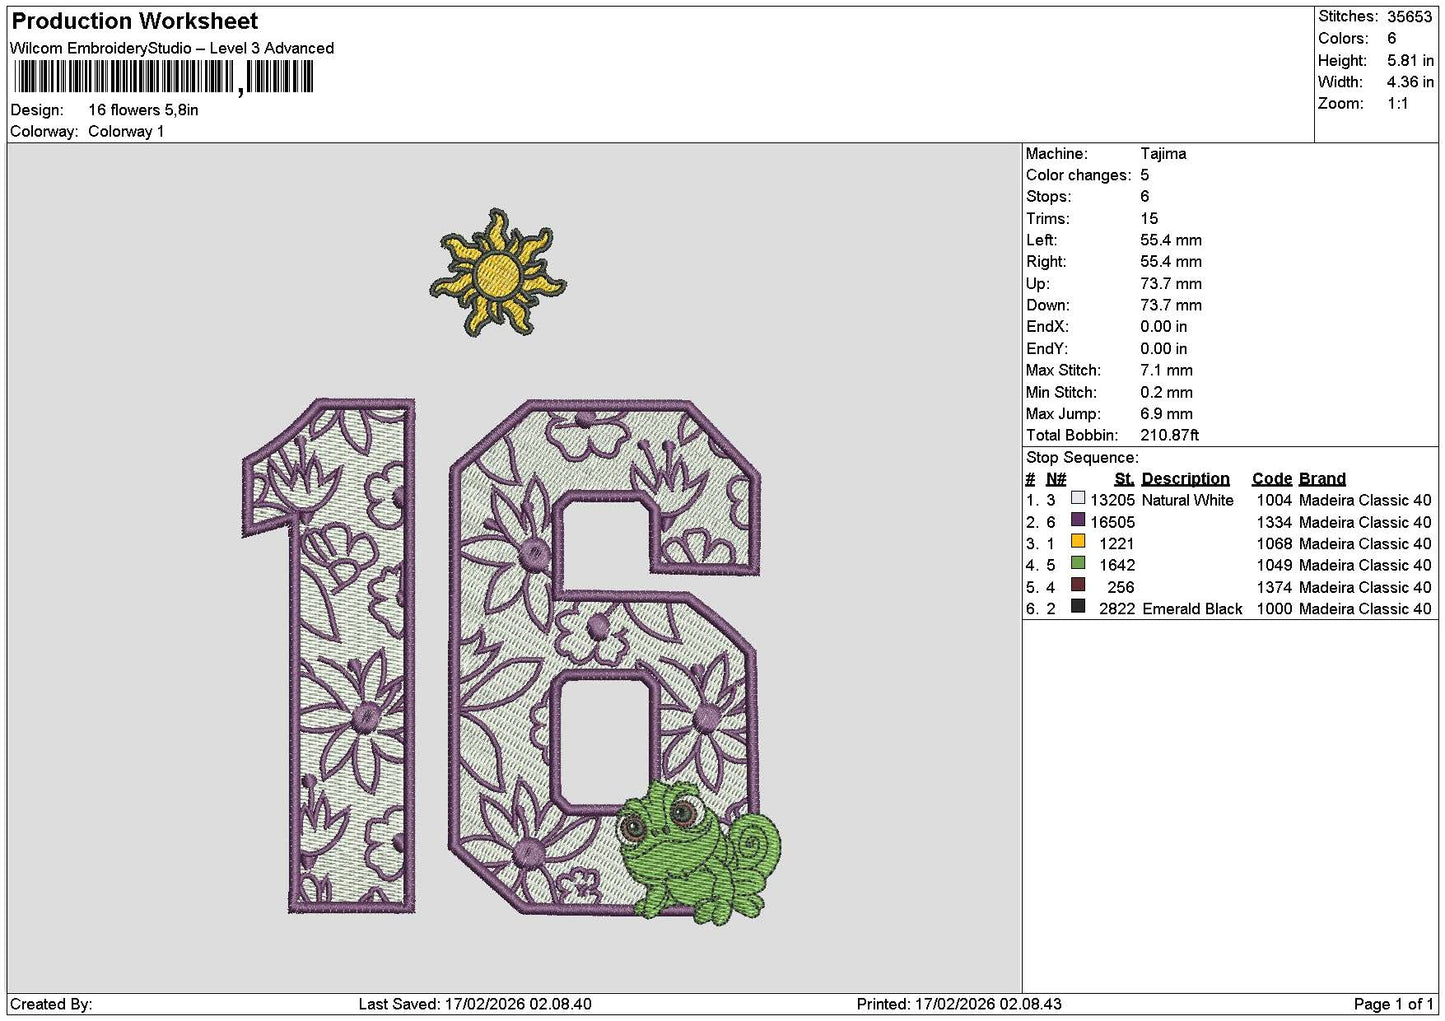The width and height of the screenshot is (1445, 1021).
Task: Click the Created By footer label
Action: point(51,1004)
